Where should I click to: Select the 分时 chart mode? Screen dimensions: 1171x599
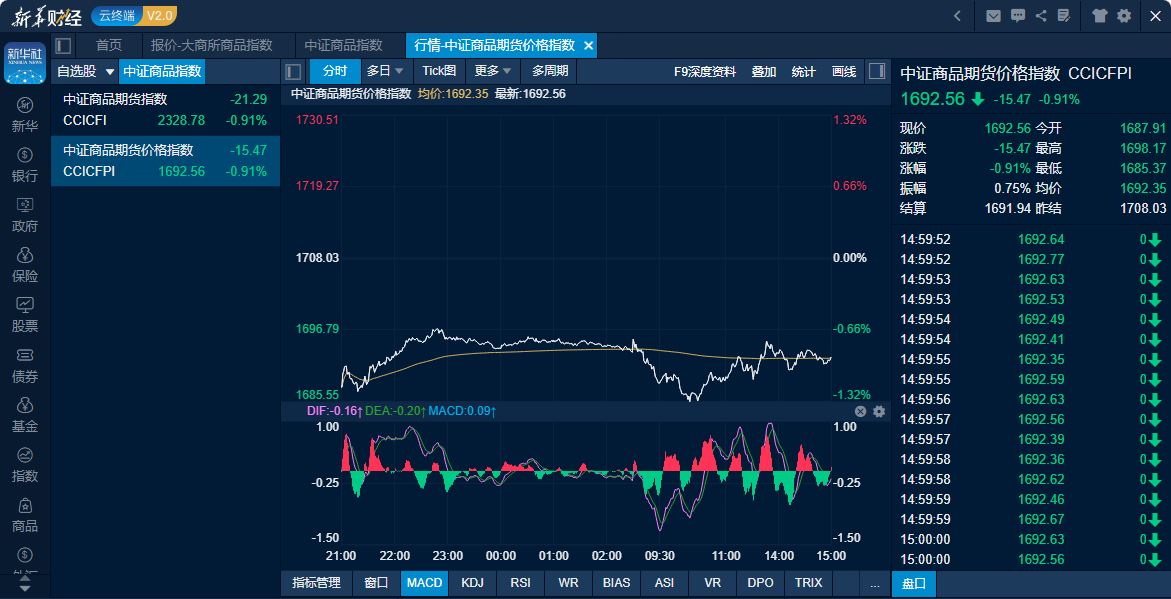pyautogui.click(x=335, y=72)
